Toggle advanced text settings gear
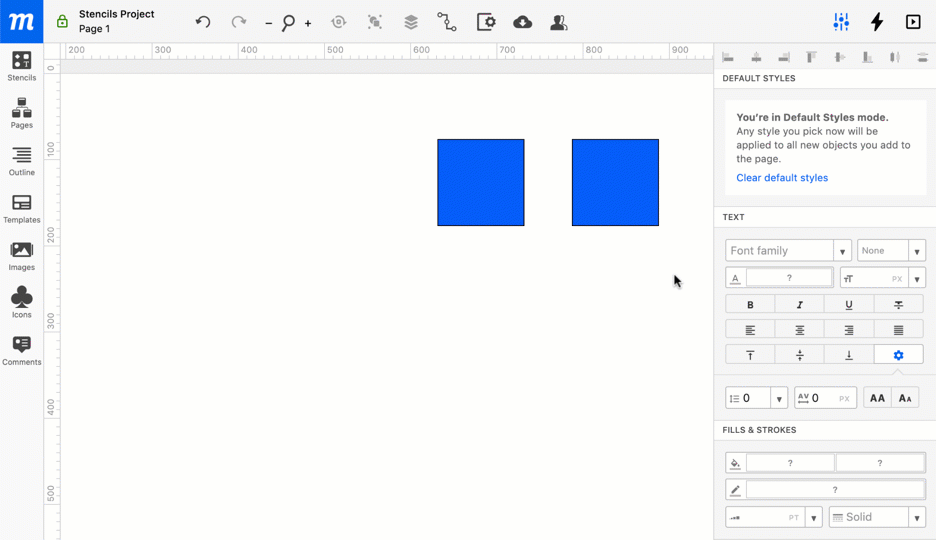The width and height of the screenshot is (936, 540). pyautogui.click(x=898, y=355)
